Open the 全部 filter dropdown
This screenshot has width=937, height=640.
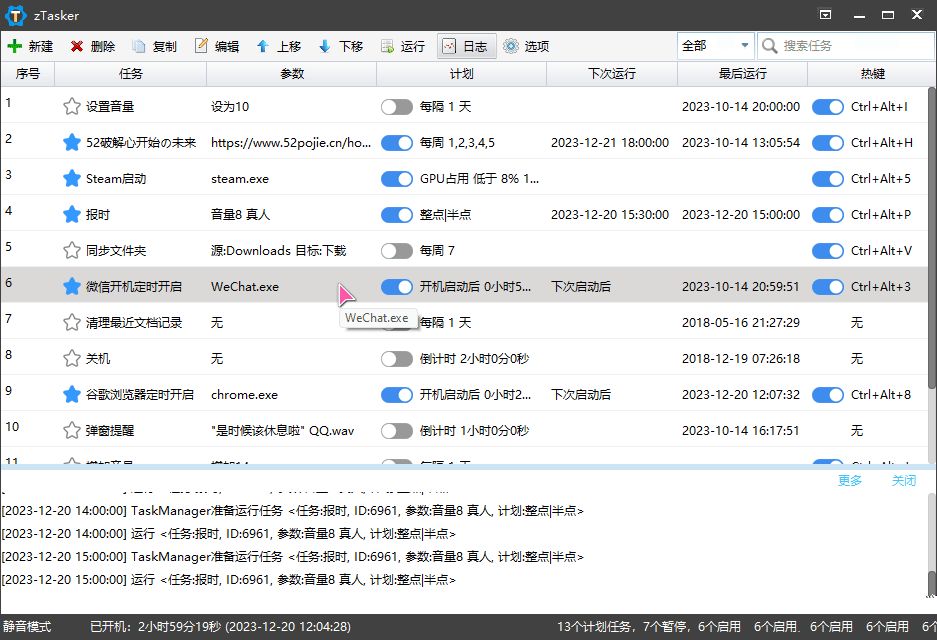click(x=715, y=46)
